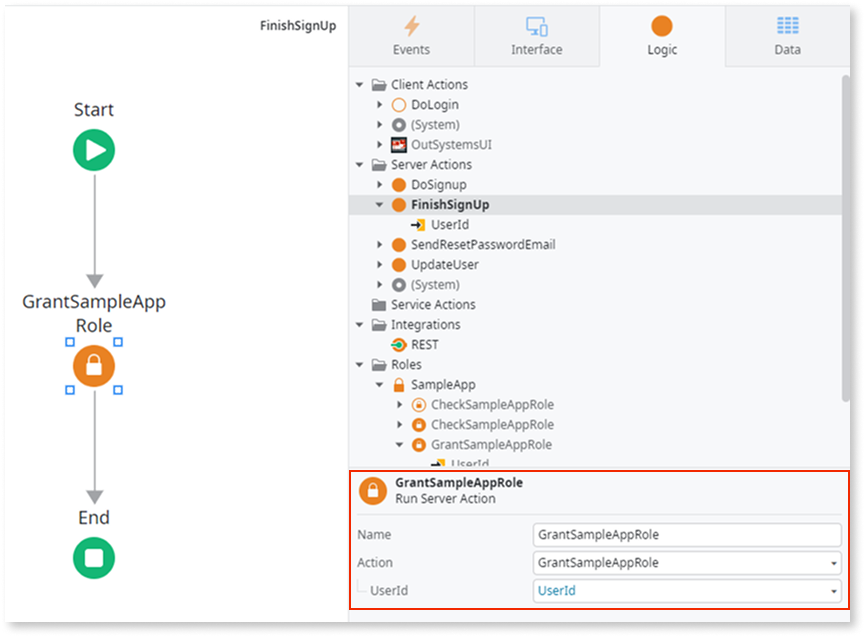Open the UserId value dropdown
This screenshot has width=865, height=637.
point(835,590)
